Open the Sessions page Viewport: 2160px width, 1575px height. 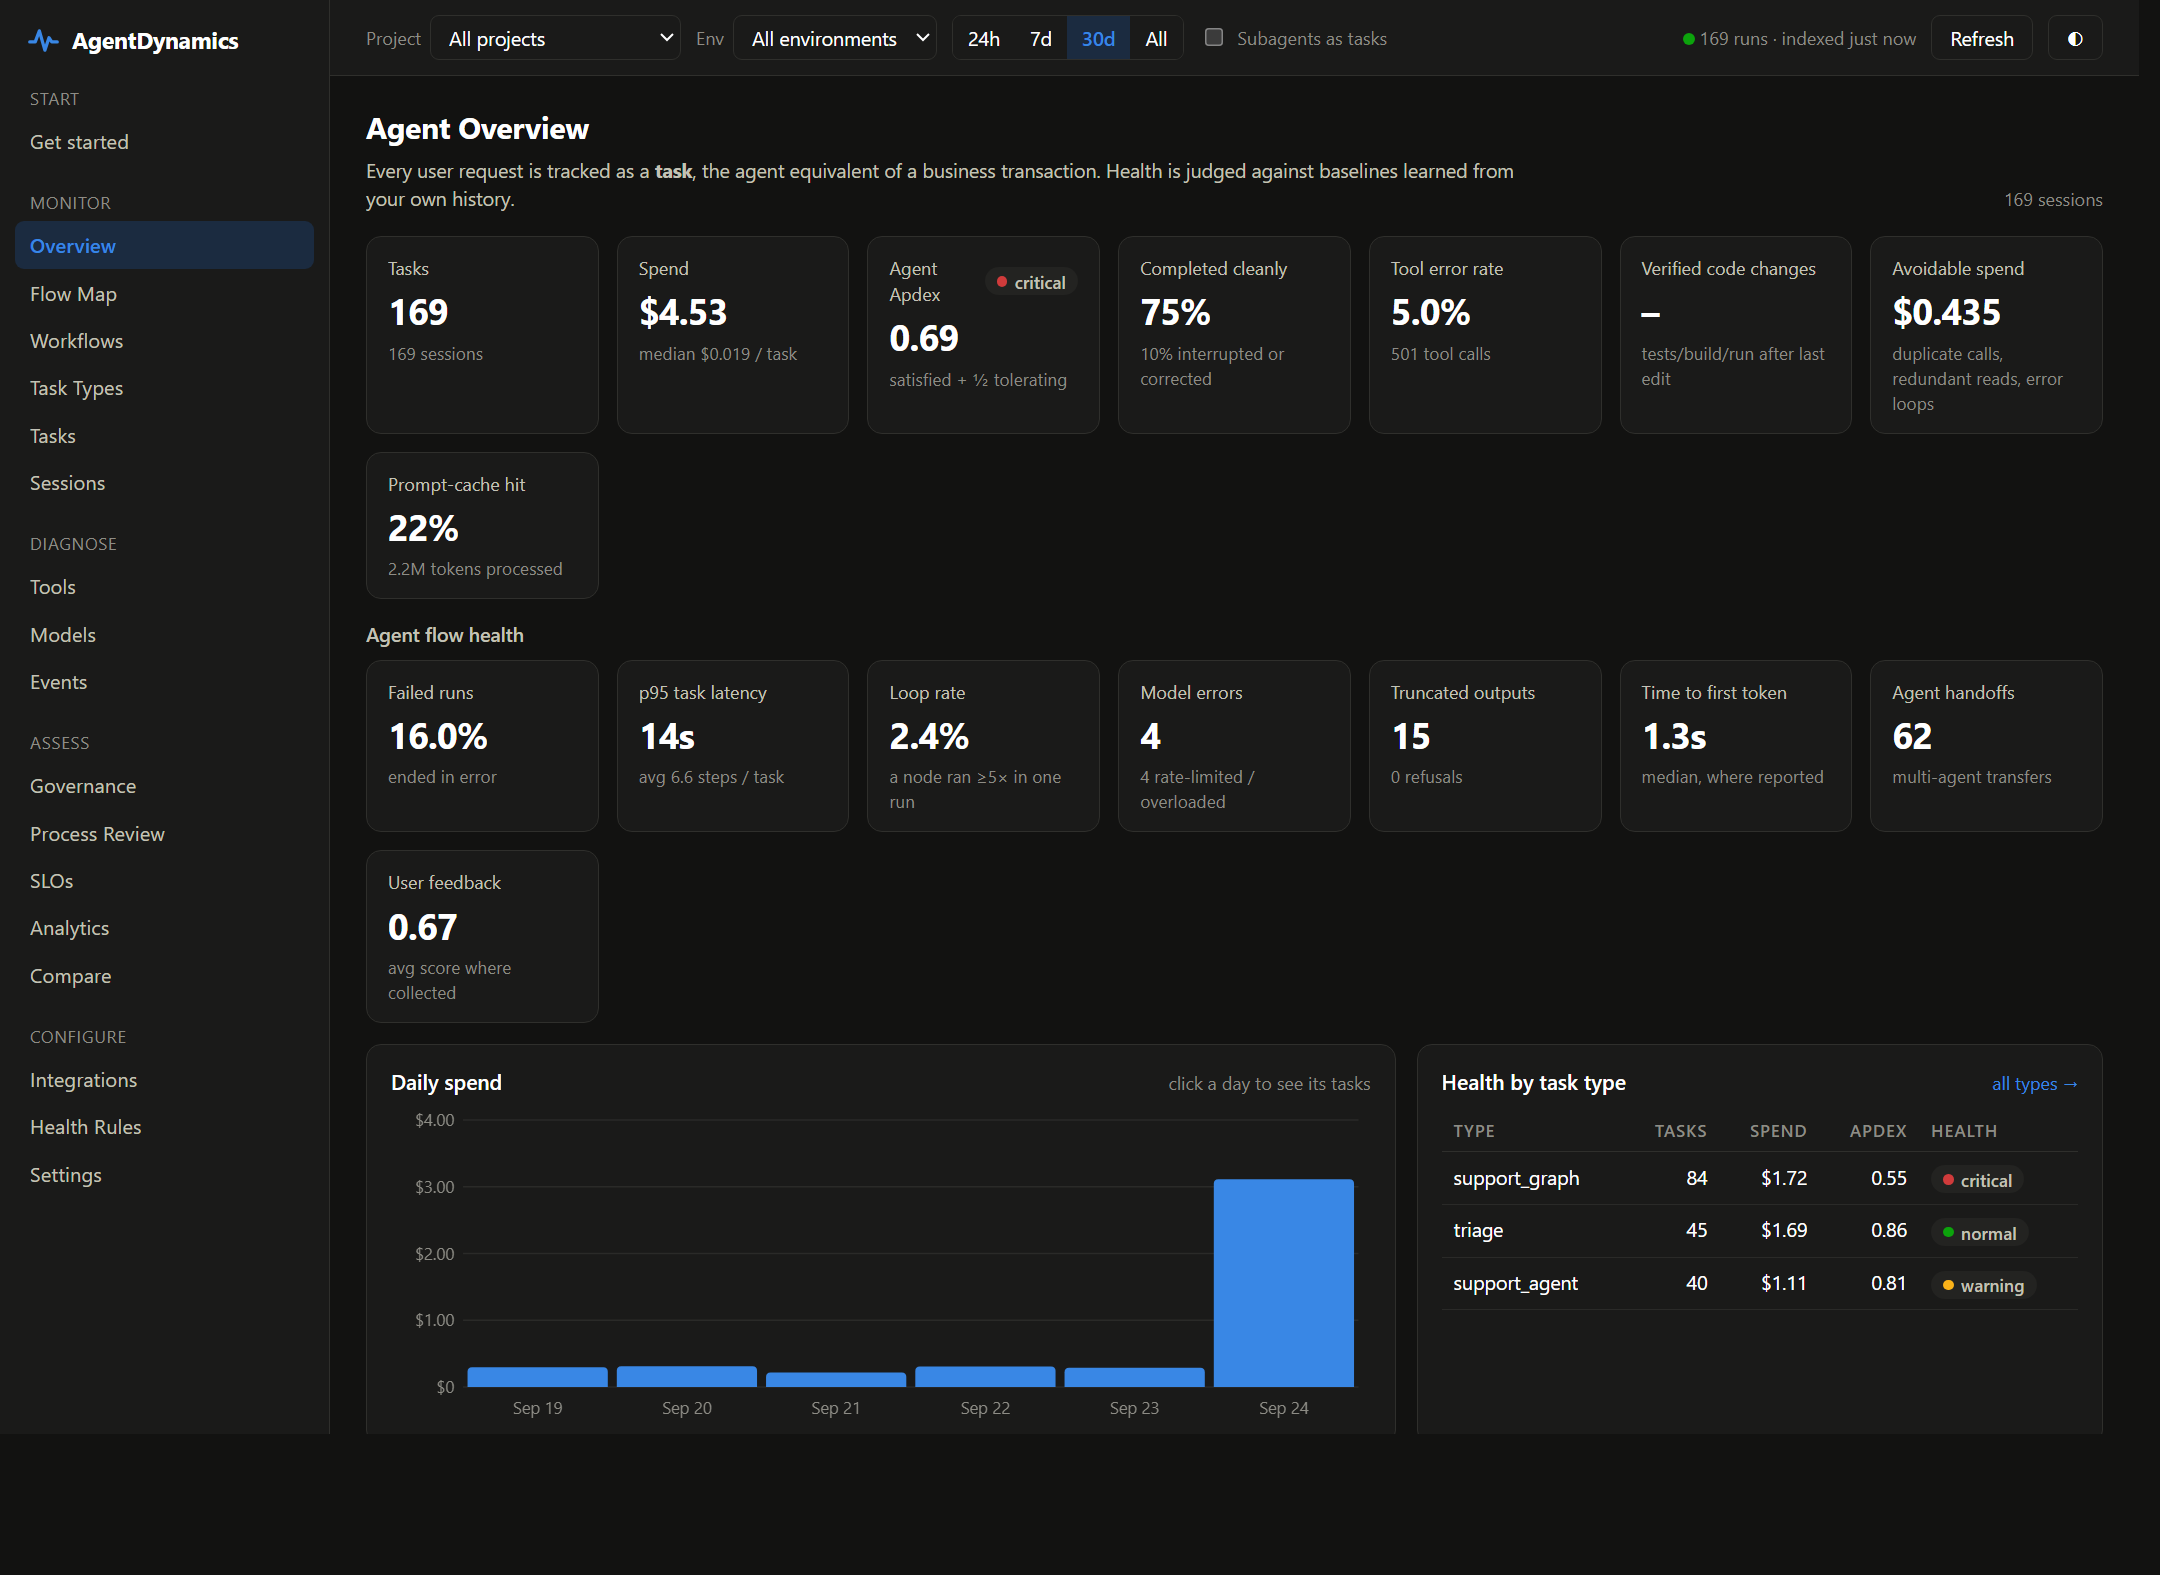165,483
